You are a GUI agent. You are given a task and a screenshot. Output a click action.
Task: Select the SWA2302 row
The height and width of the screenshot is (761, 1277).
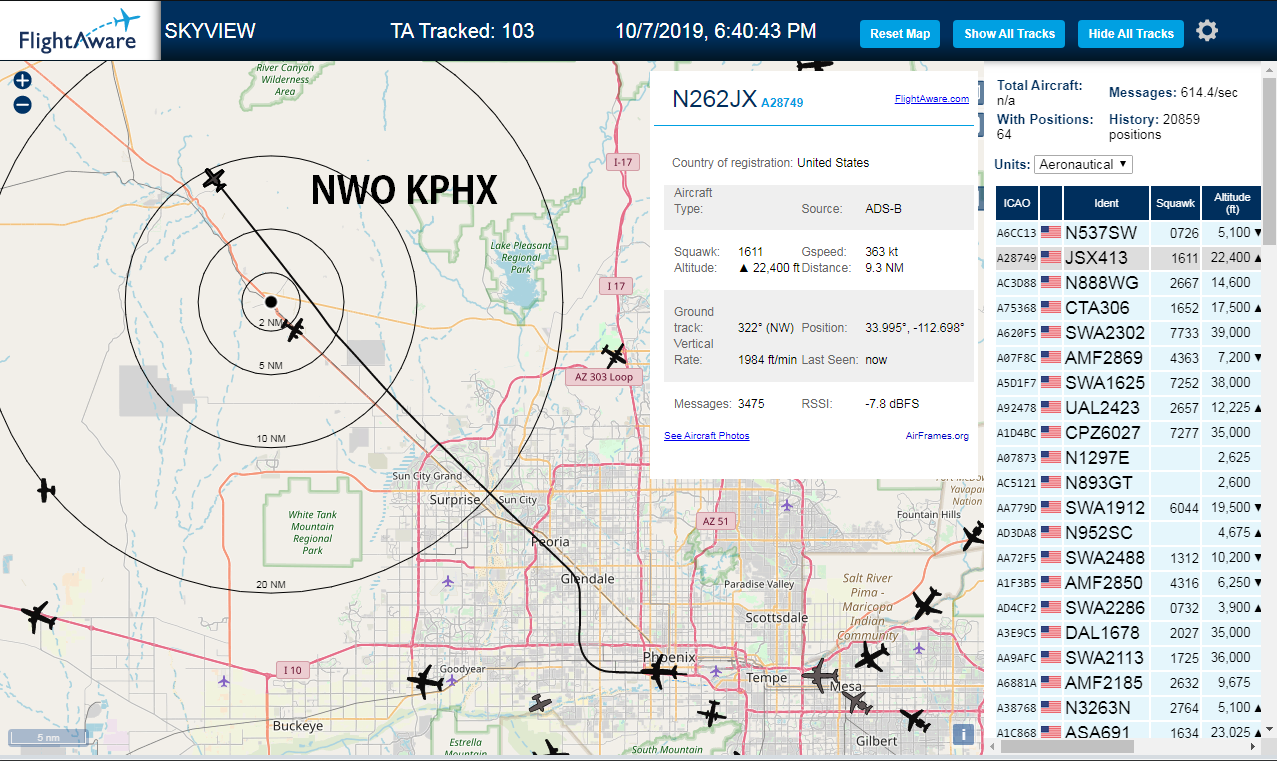pyautogui.click(x=1129, y=332)
